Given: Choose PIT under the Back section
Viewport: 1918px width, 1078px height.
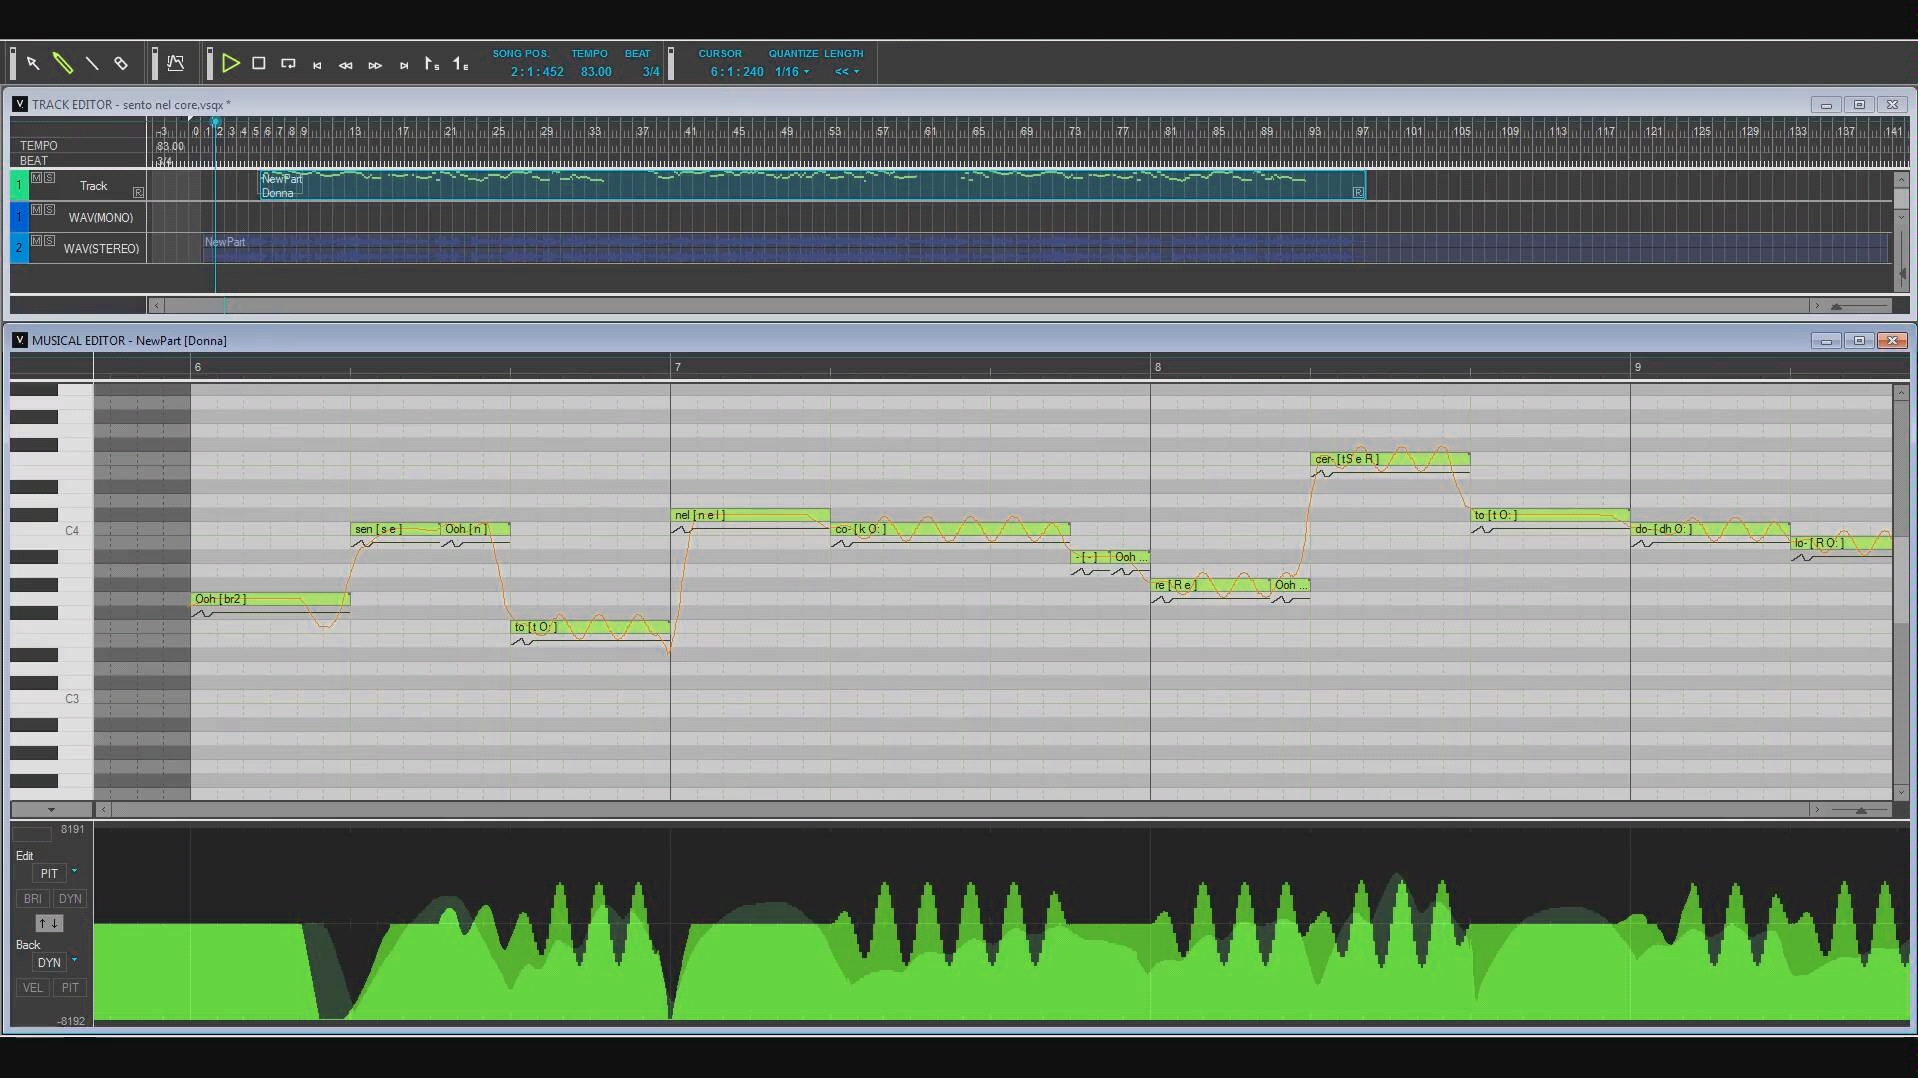Looking at the screenshot, I should [70, 988].
